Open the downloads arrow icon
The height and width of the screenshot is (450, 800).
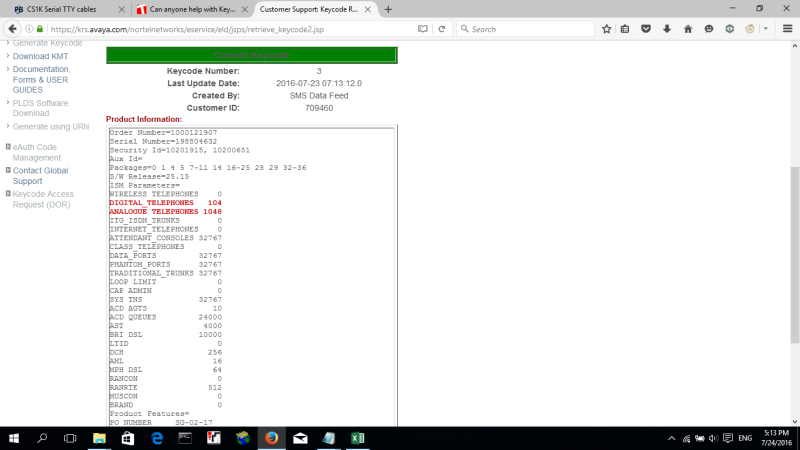[x=667, y=29]
